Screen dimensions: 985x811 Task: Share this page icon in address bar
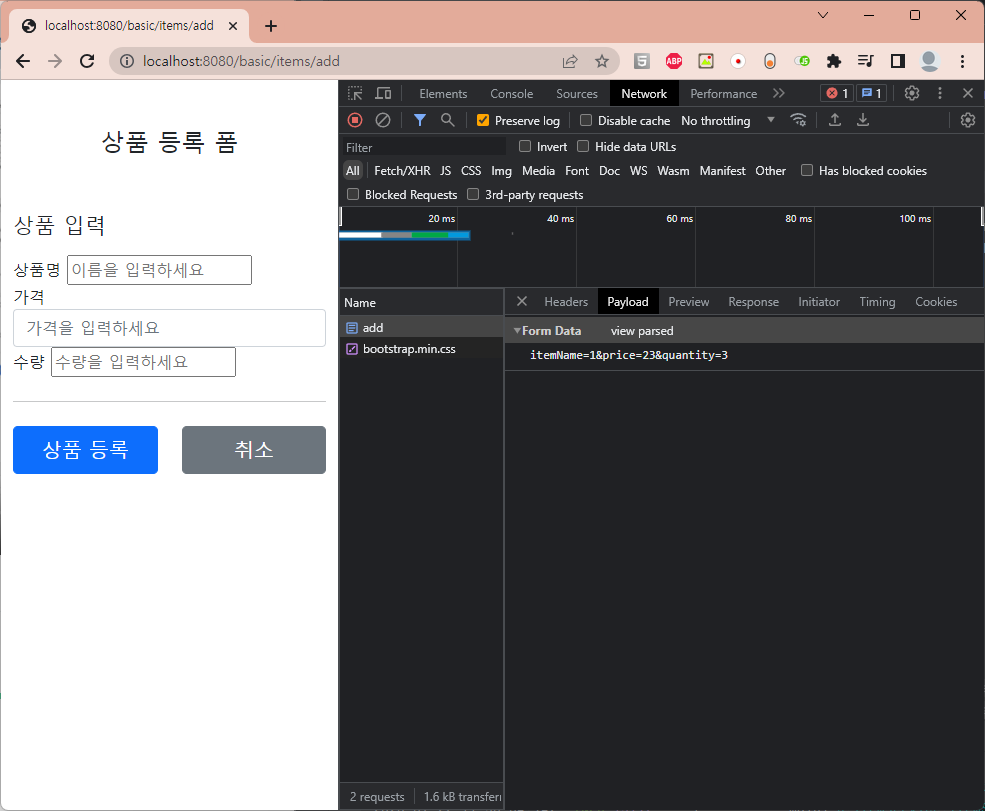570,61
